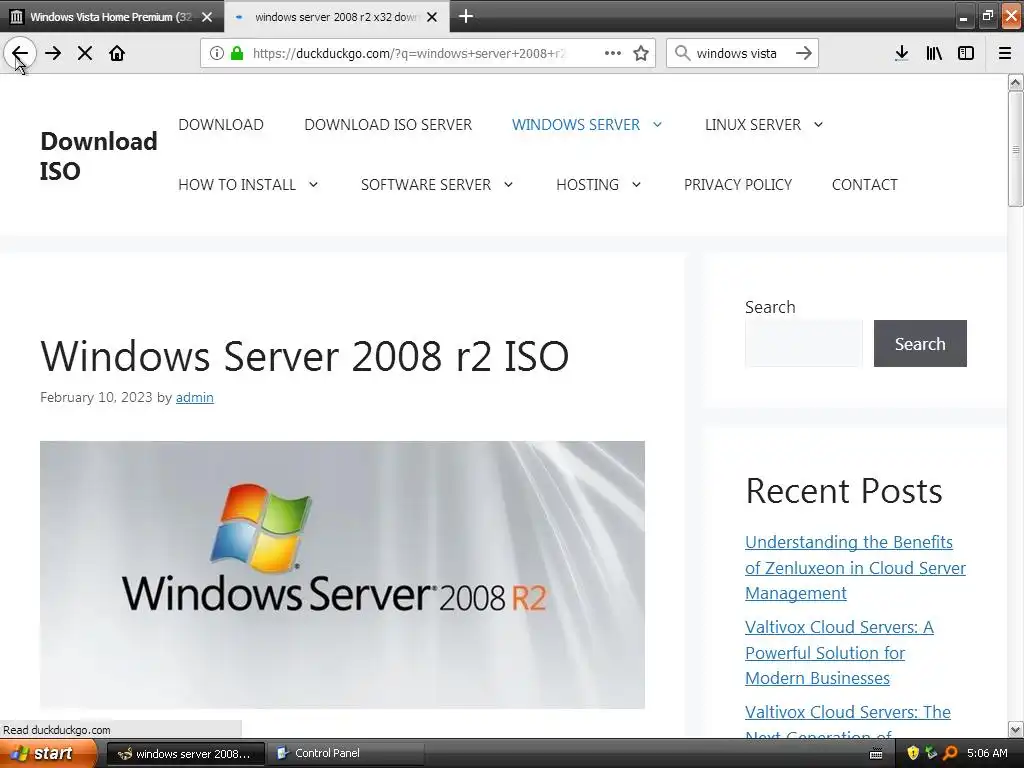Open page actions three-dots menu

pos(613,54)
